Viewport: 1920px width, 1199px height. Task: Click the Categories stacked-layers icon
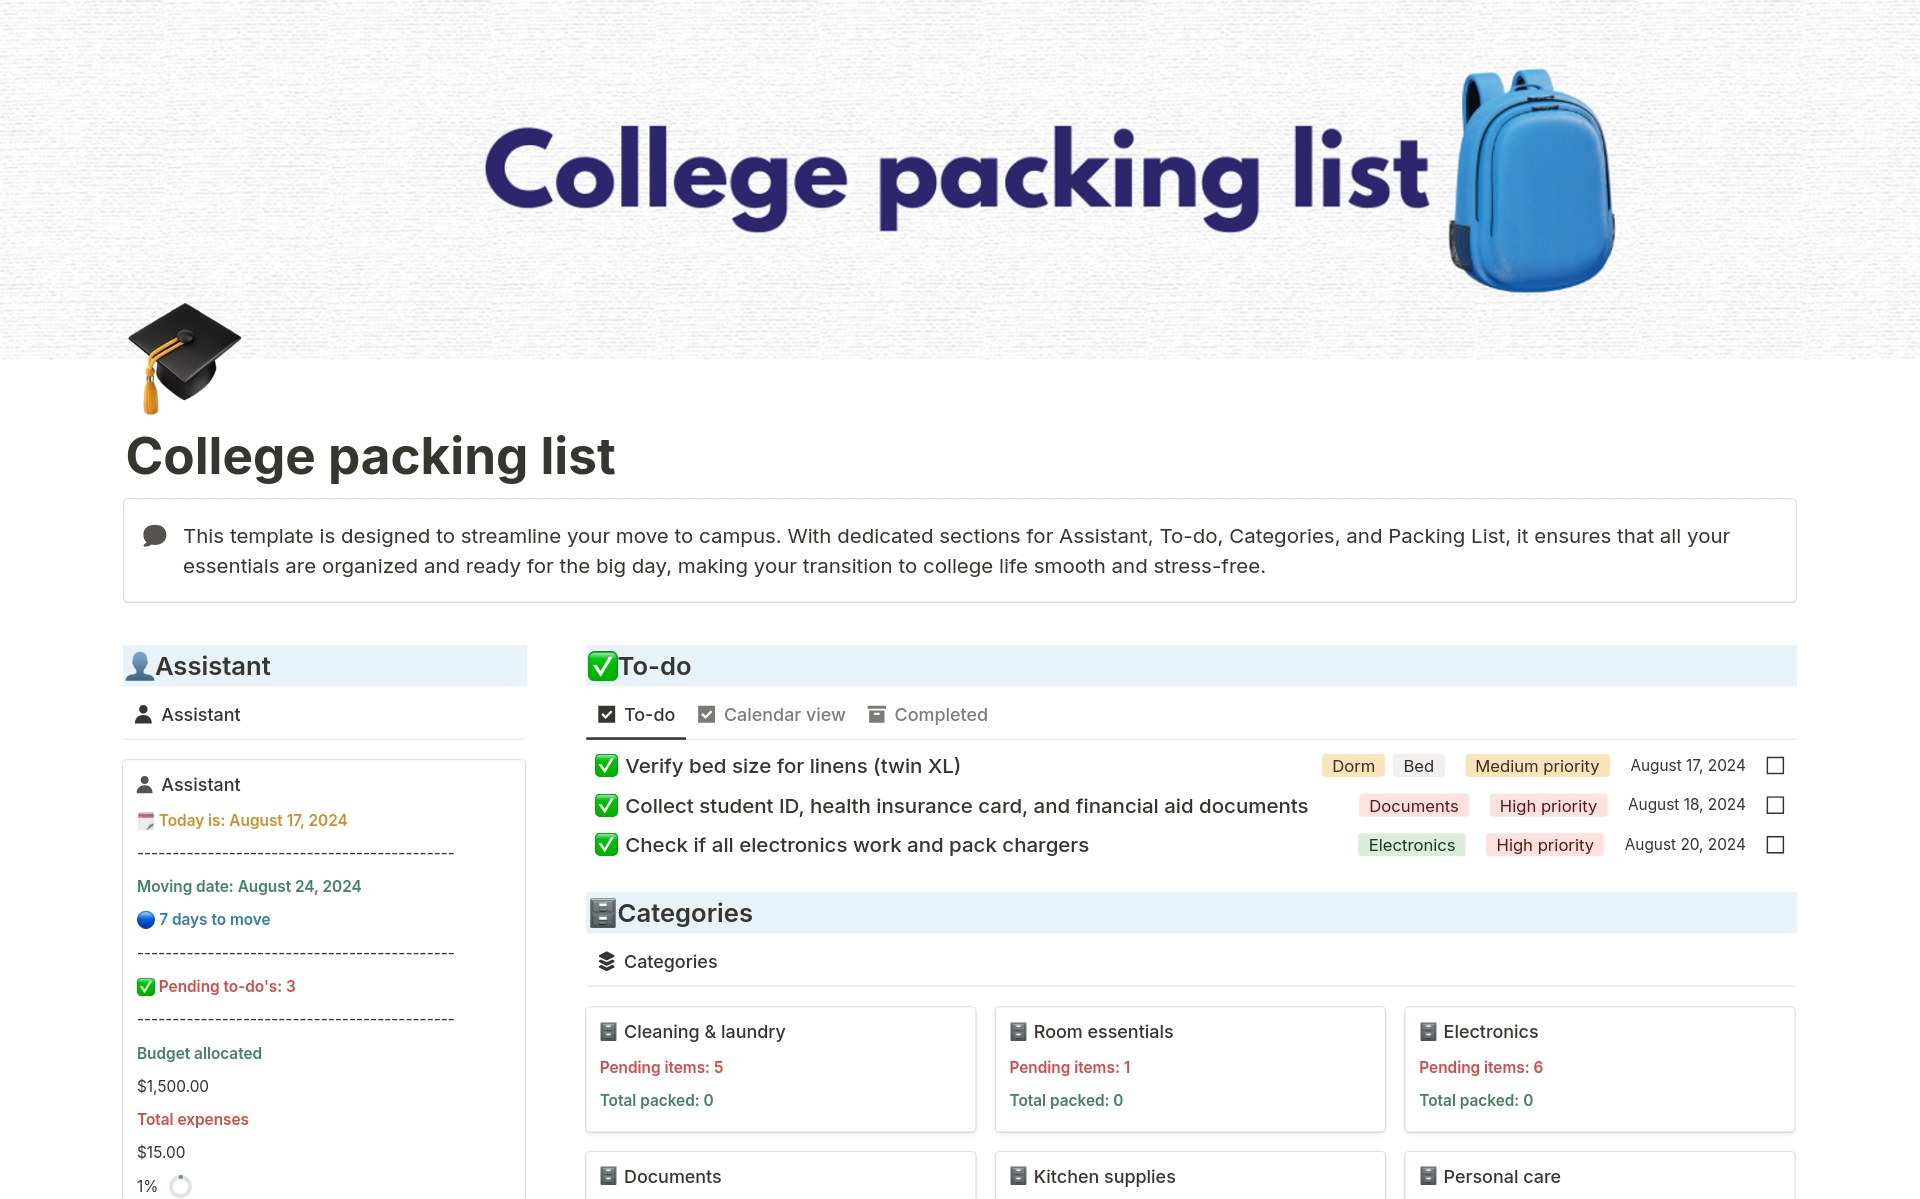point(606,961)
